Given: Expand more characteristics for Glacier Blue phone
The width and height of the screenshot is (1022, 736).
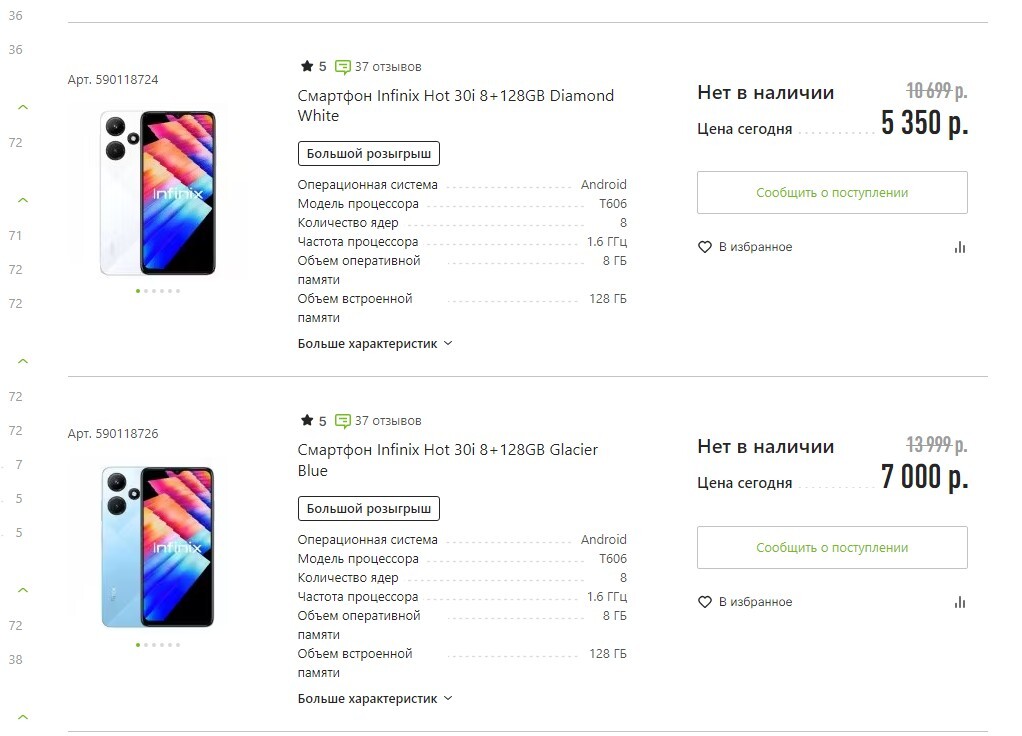Looking at the screenshot, I should [x=375, y=698].
